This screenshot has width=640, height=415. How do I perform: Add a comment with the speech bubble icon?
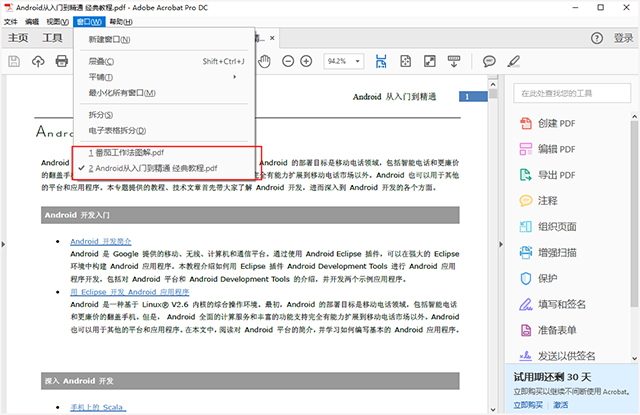coord(489,62)
